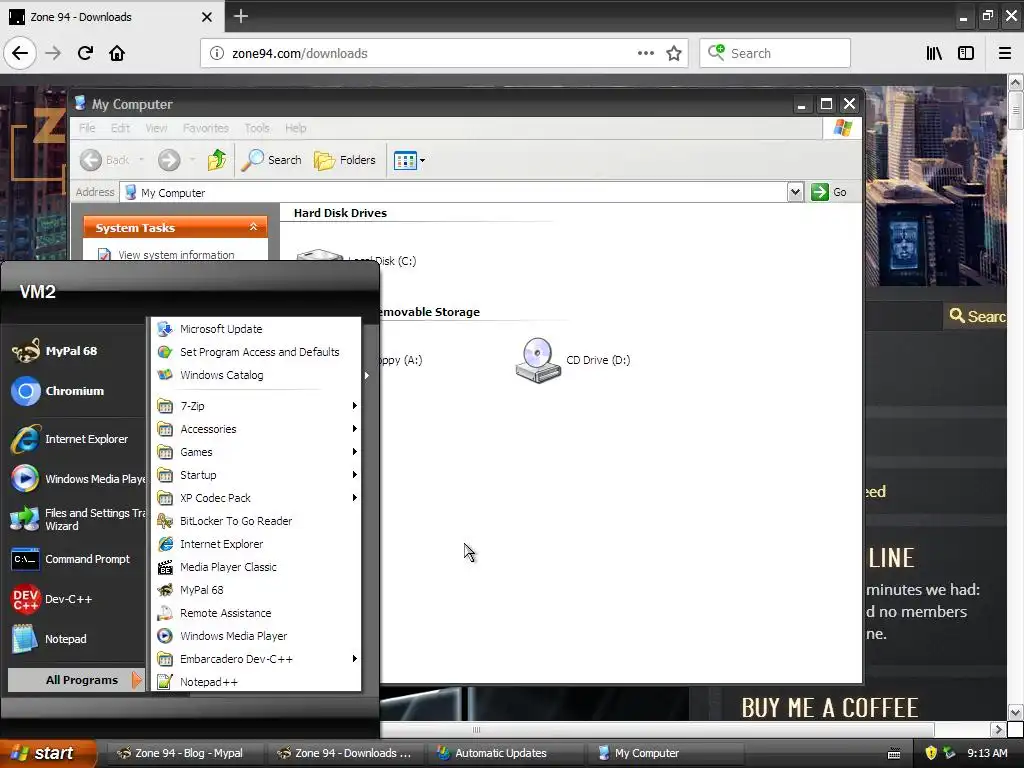Click the website Search link
This screenshot has height=768, width=1024.
[x=978, y=316]
